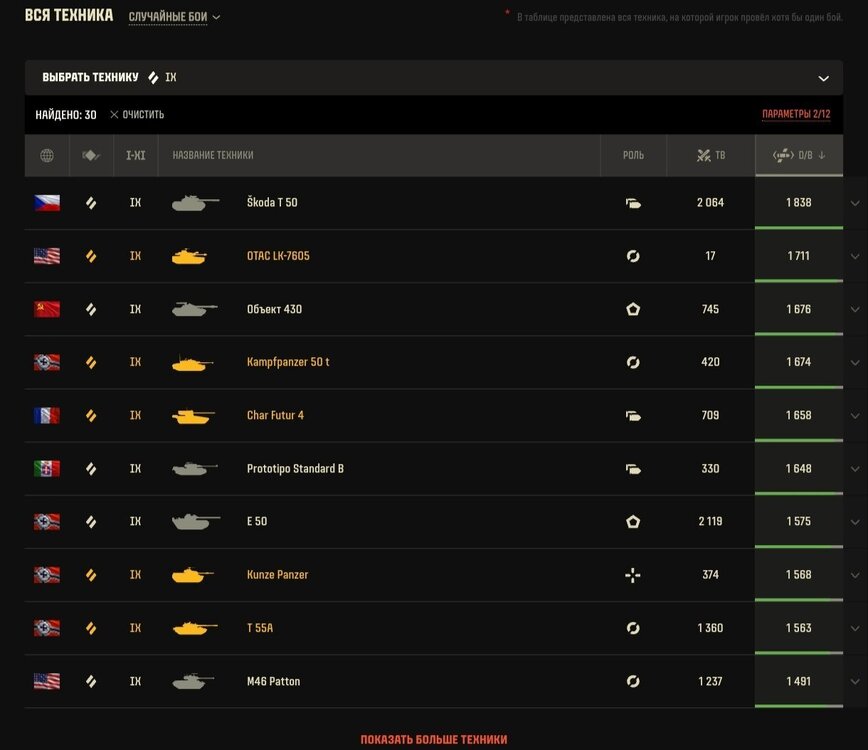This screenshot has width=868, height=750.
Task: Expand details for M46 Patton row
Action: pyautogui.click(x=855, y=681)
